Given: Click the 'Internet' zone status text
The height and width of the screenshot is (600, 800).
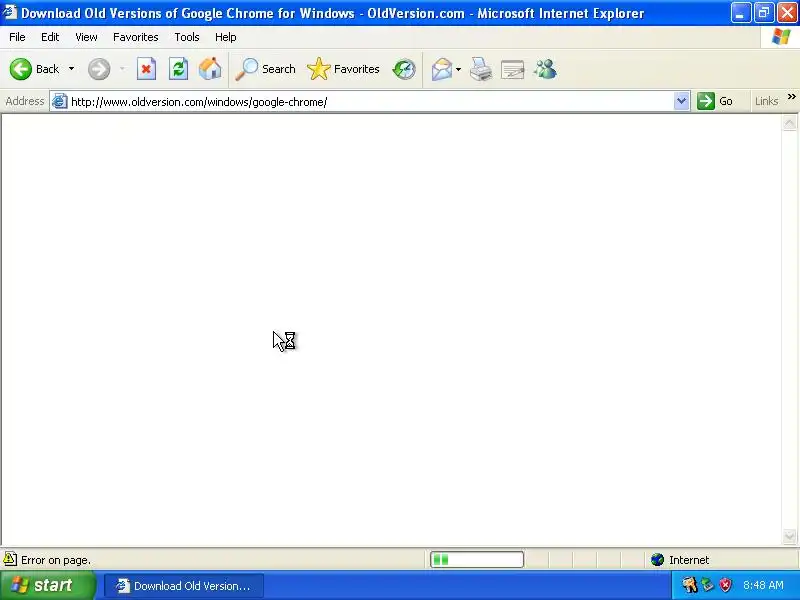Looking at the screenshot, I should tap(689, 560).
